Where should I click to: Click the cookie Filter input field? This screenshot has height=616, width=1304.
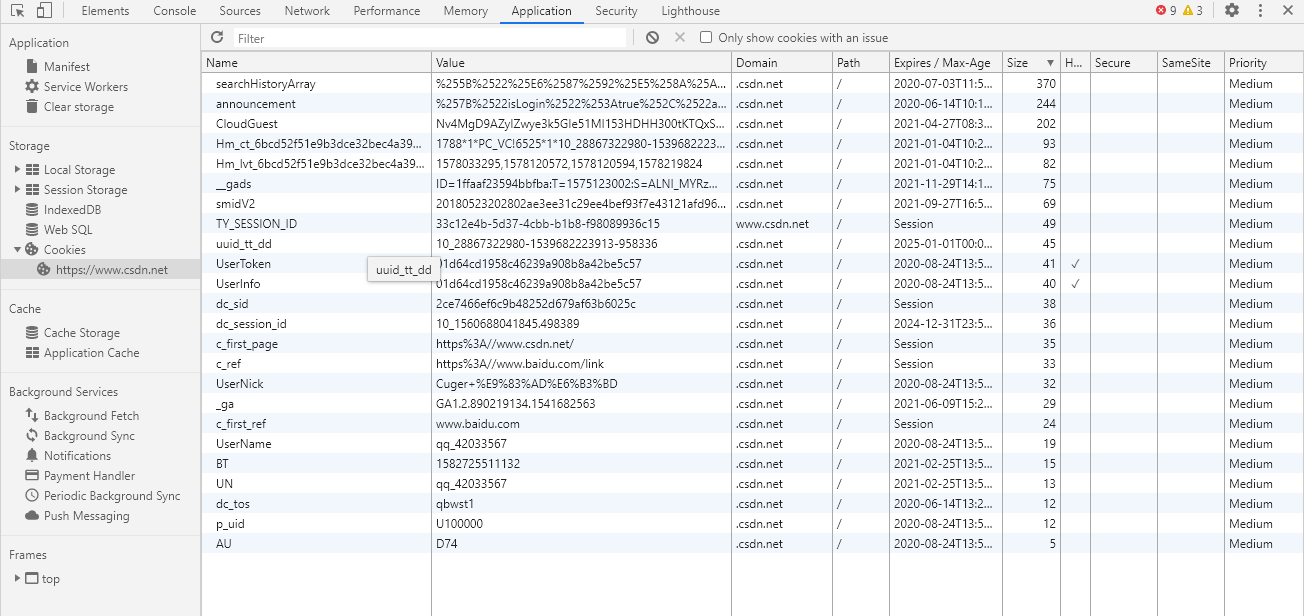point(430,38)
